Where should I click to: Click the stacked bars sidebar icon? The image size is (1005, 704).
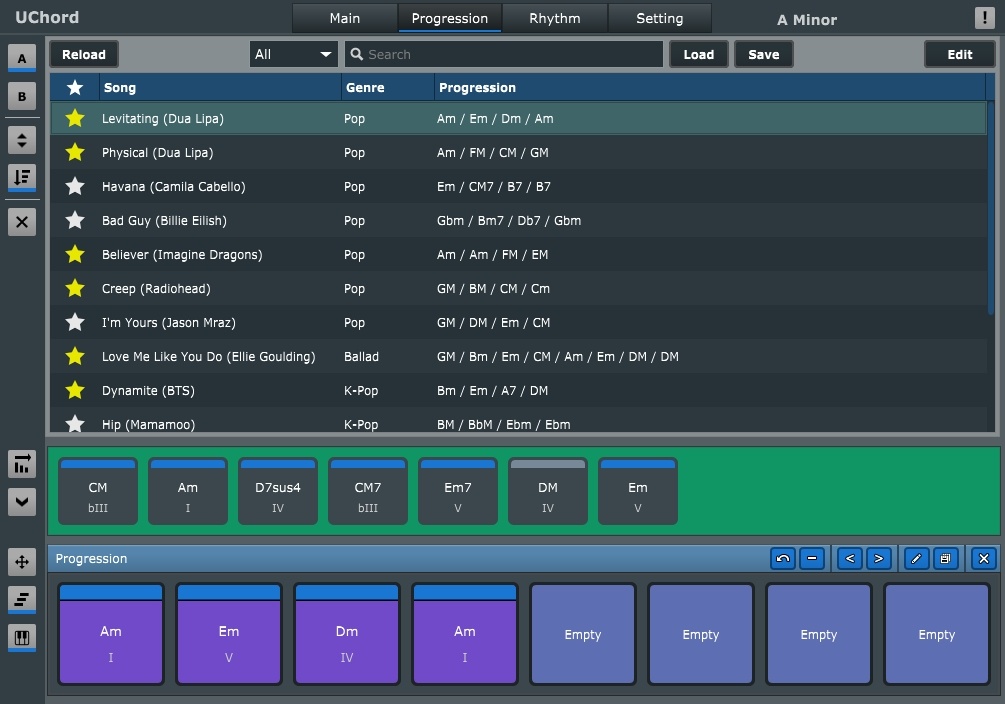22,599
